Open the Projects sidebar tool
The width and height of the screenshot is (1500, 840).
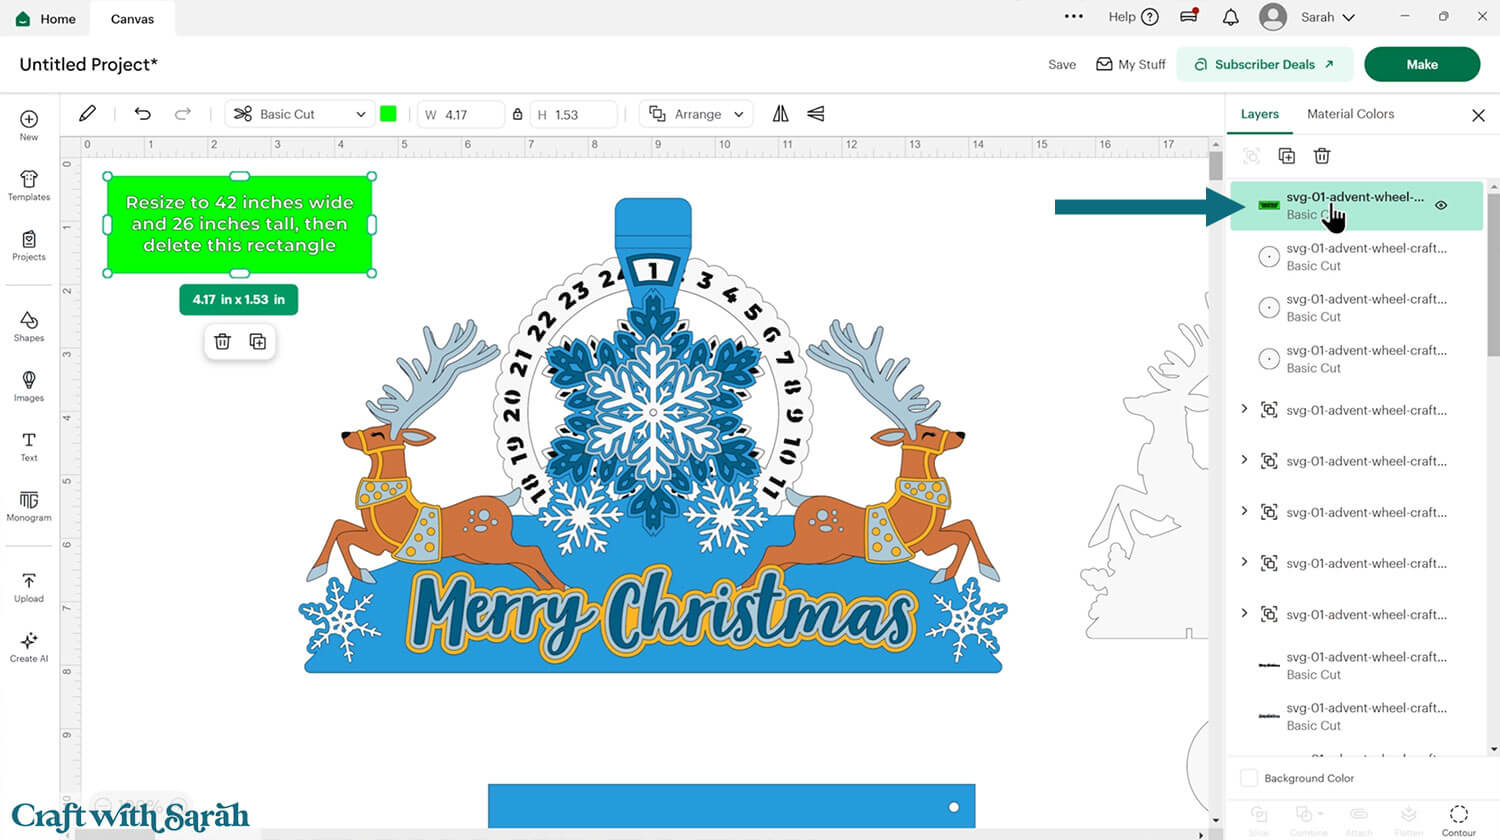29,245
